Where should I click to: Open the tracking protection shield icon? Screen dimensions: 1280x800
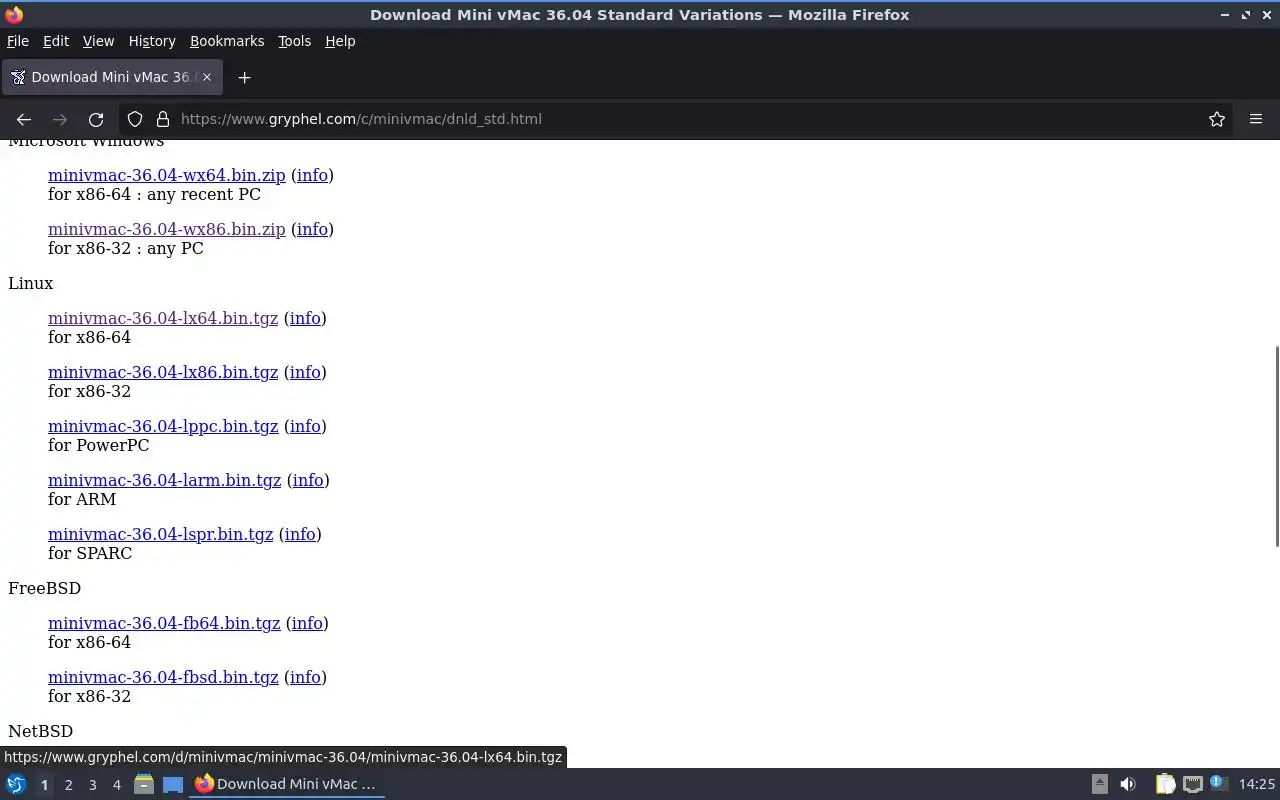[x=135, y=119]
